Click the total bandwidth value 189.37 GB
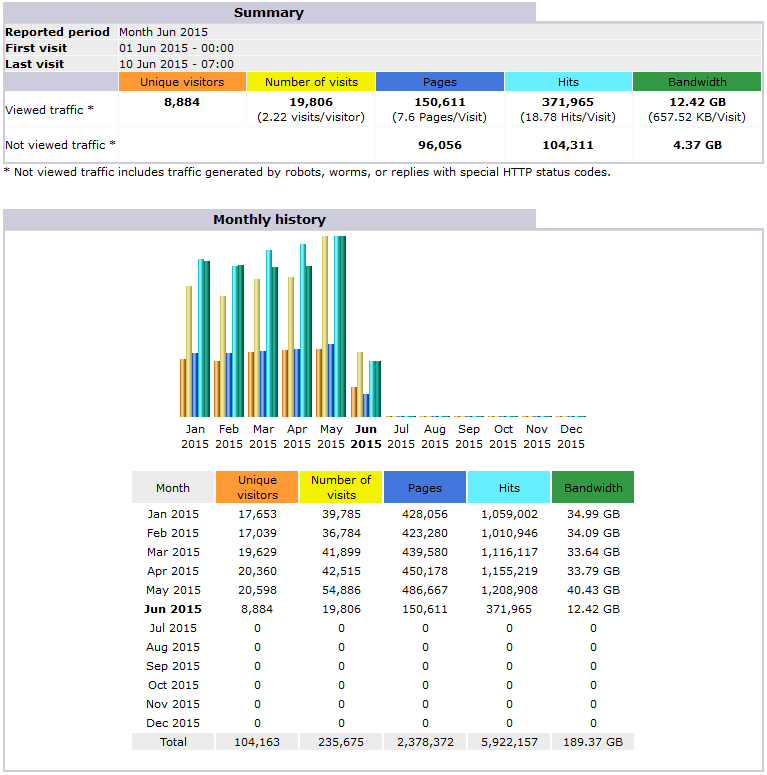The image size is (767, 775). [593, 742]
